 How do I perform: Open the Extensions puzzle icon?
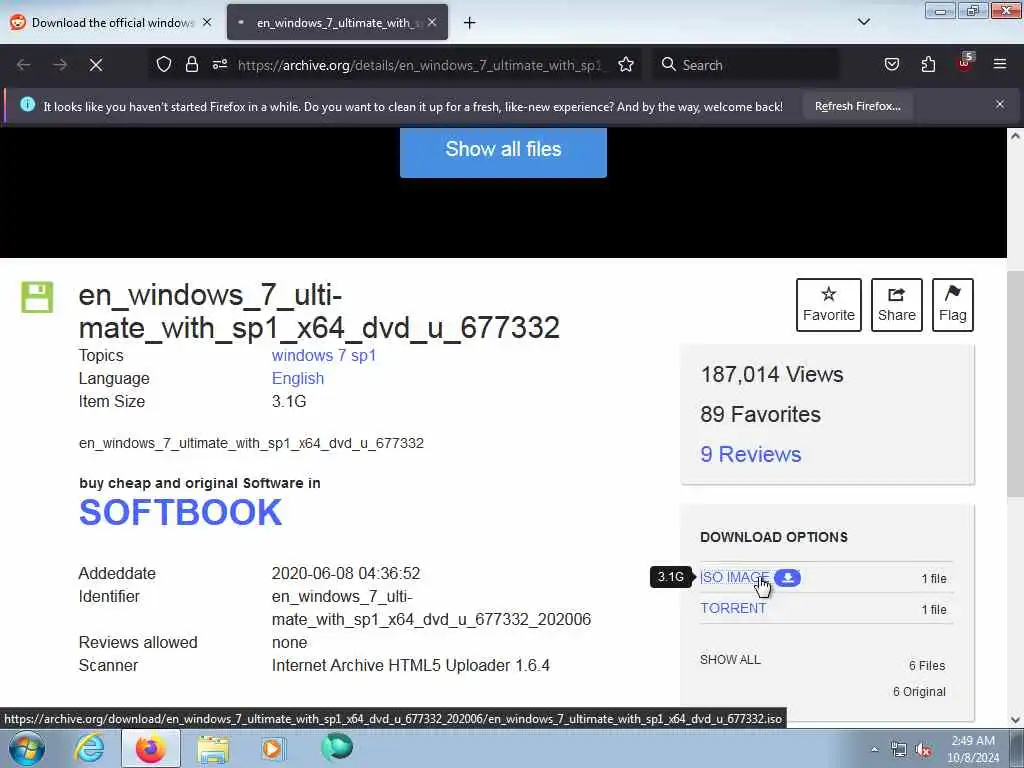[x=928, y=65]
